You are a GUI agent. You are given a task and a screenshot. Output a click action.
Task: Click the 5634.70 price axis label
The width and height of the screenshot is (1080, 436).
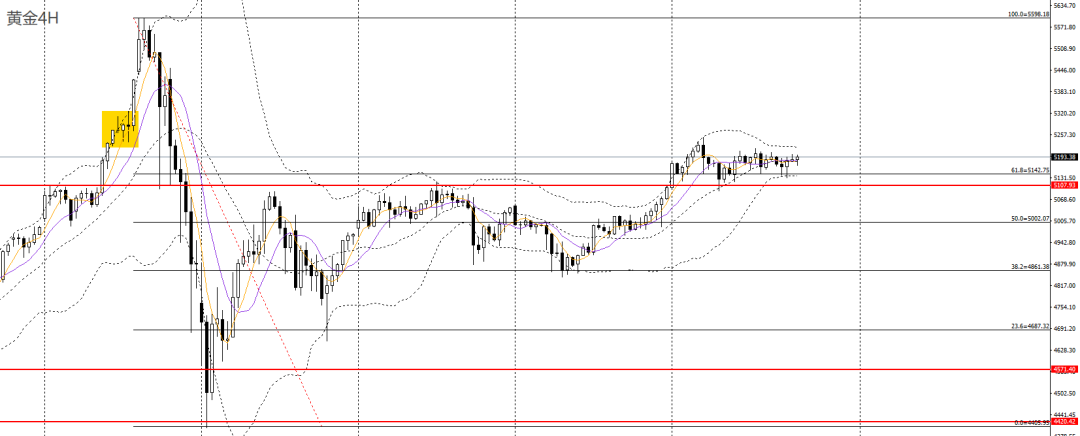(x=1064, y=5)
